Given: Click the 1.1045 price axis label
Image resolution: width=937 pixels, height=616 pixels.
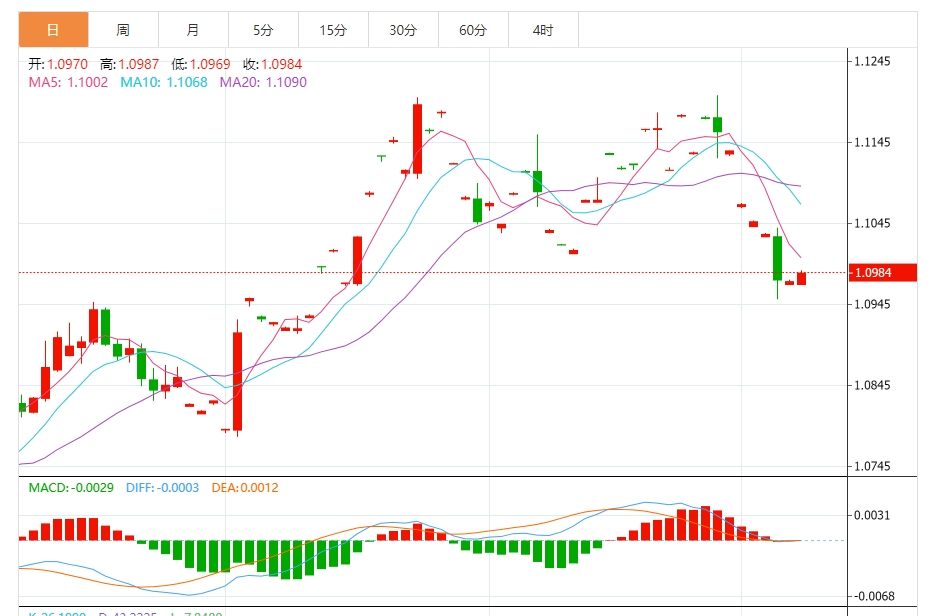Looking at the screenshot, I should point(872,223).
